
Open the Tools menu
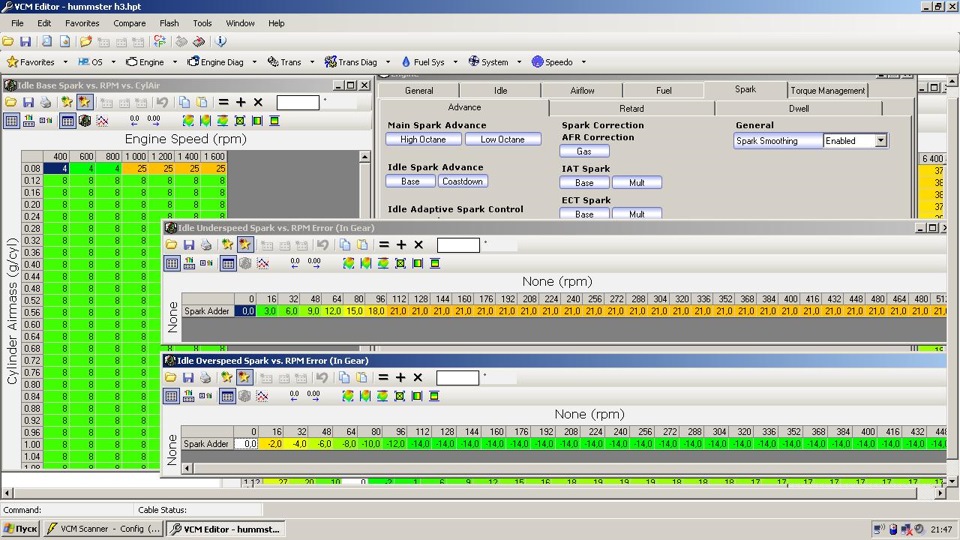(202, 23)
